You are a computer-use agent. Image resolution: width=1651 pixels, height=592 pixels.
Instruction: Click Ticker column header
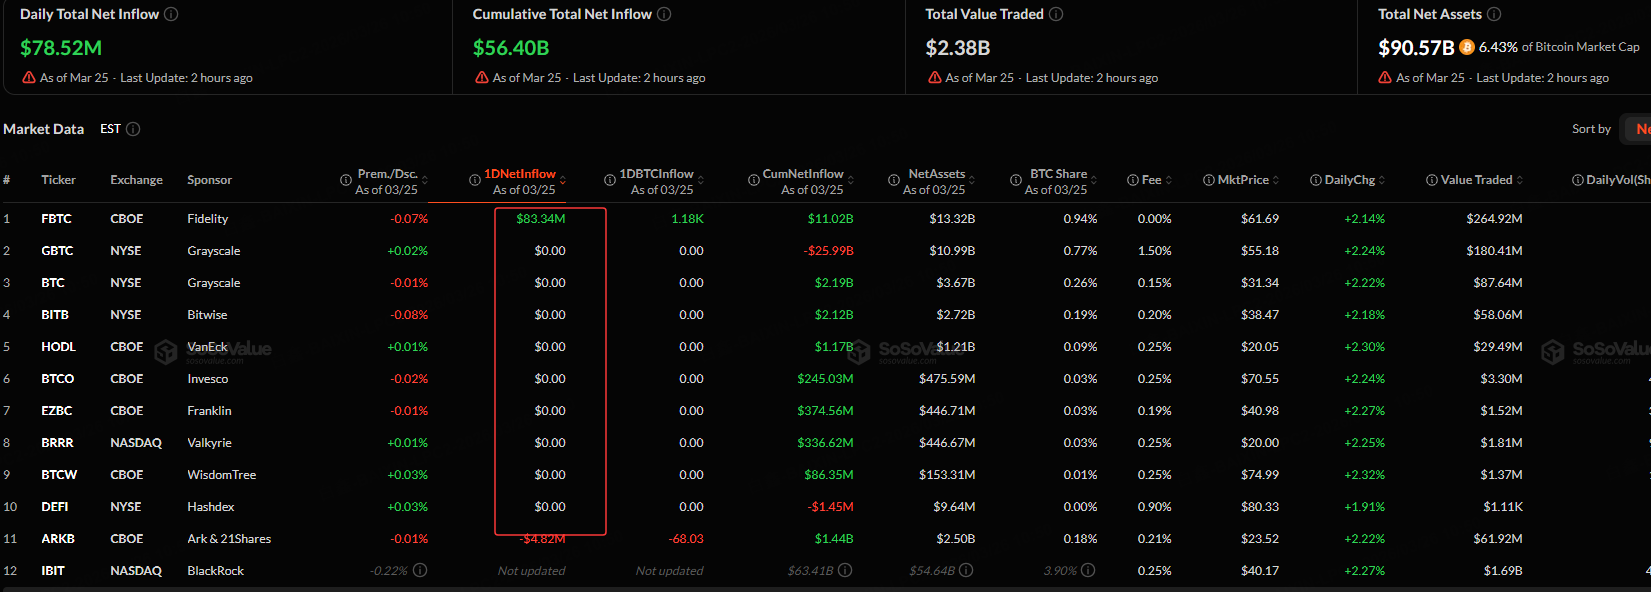[58, 180]
